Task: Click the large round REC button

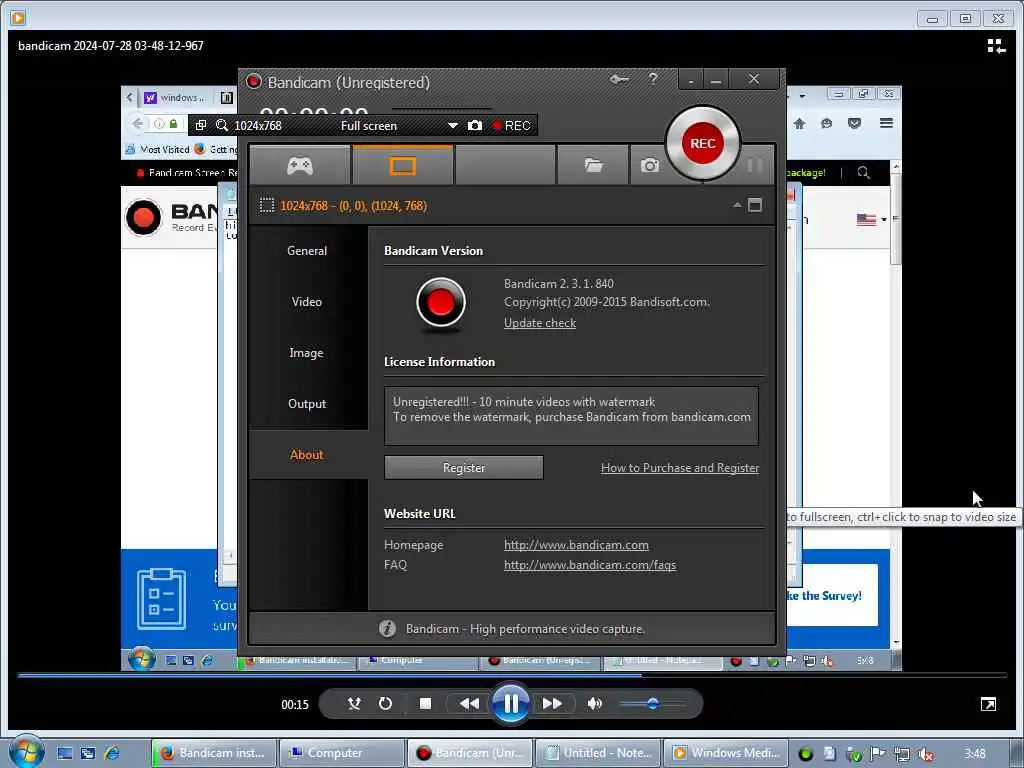Action: click(x=703, y=144)
